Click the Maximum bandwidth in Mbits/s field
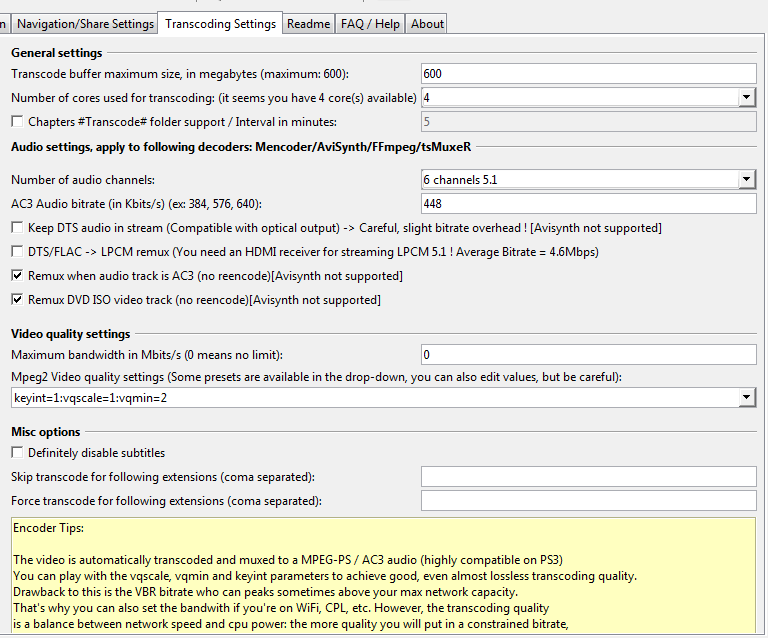The height and width of the screenshot is (638, 768). click(589, 354)
